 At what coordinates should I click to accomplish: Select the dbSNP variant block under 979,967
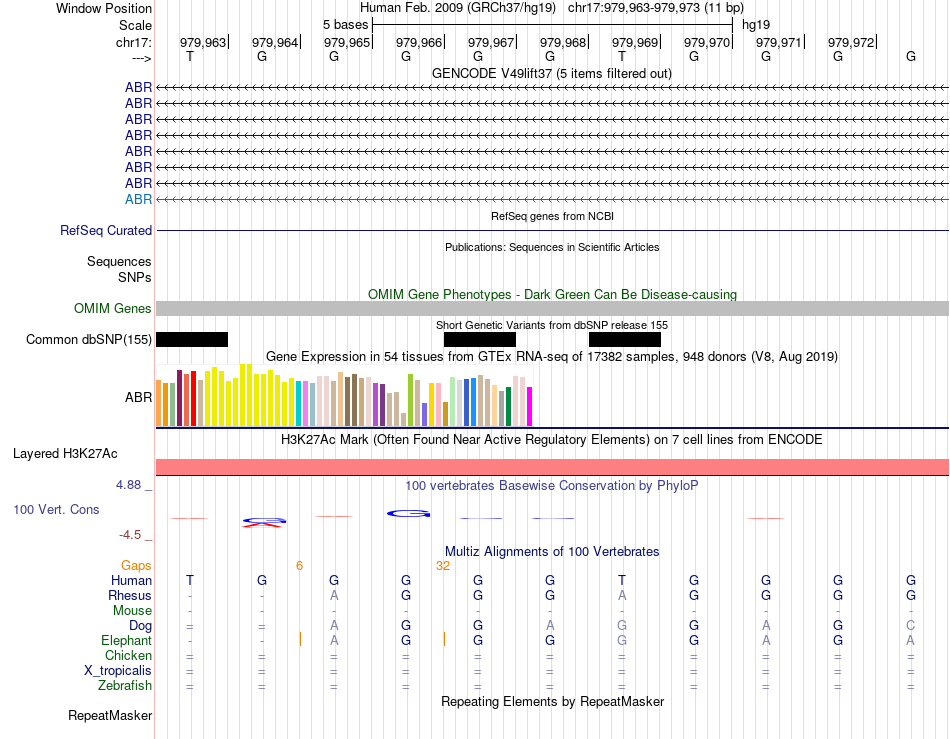click(480, 339)
